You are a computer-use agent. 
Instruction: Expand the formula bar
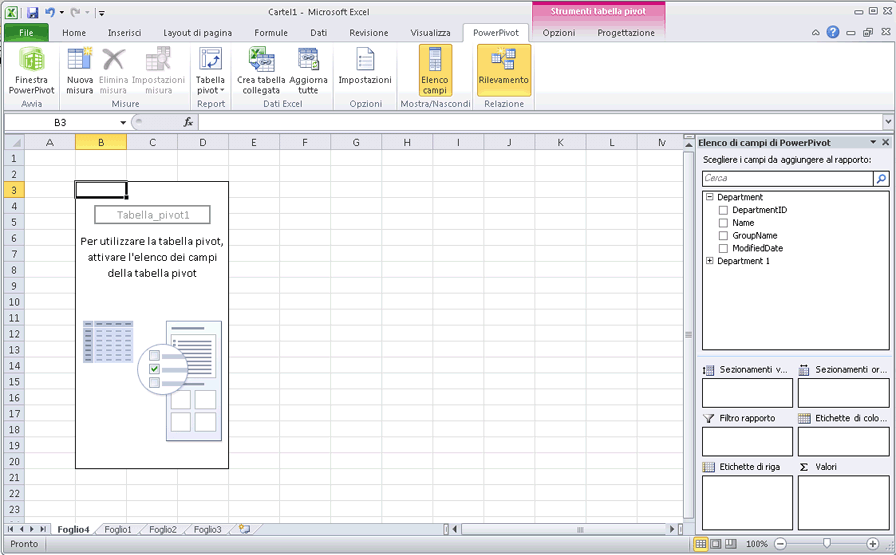(887, 122)
